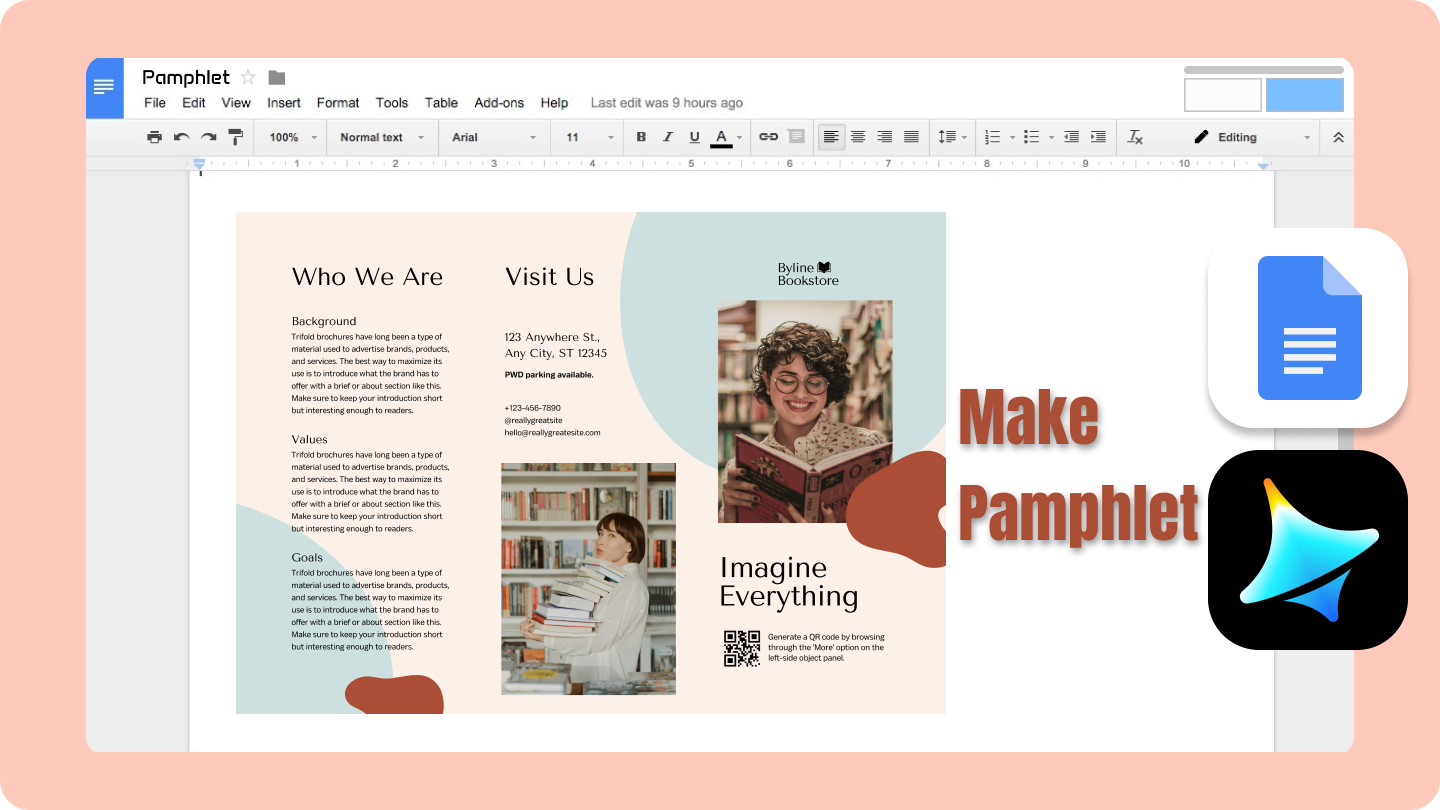Open the font size dropdown
This screenshot has height=810, width=1440.
tap(586, 137)
